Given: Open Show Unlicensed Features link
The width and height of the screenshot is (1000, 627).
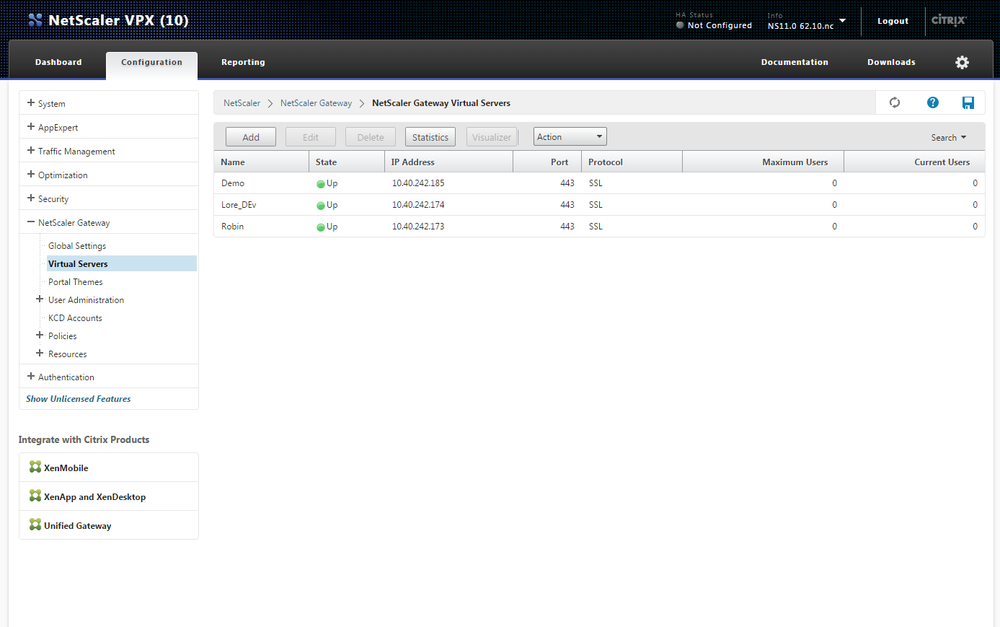Looking at the screenshot, I should coord(78,398).
